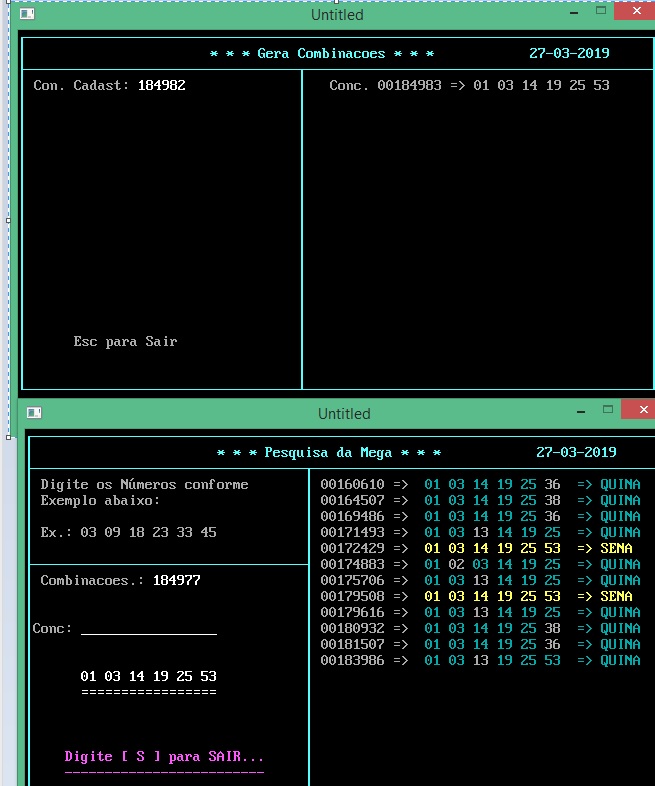Click the QUINA result row 00183986
The width and height of the screenshot is (655, 786).
click(480, 660)
